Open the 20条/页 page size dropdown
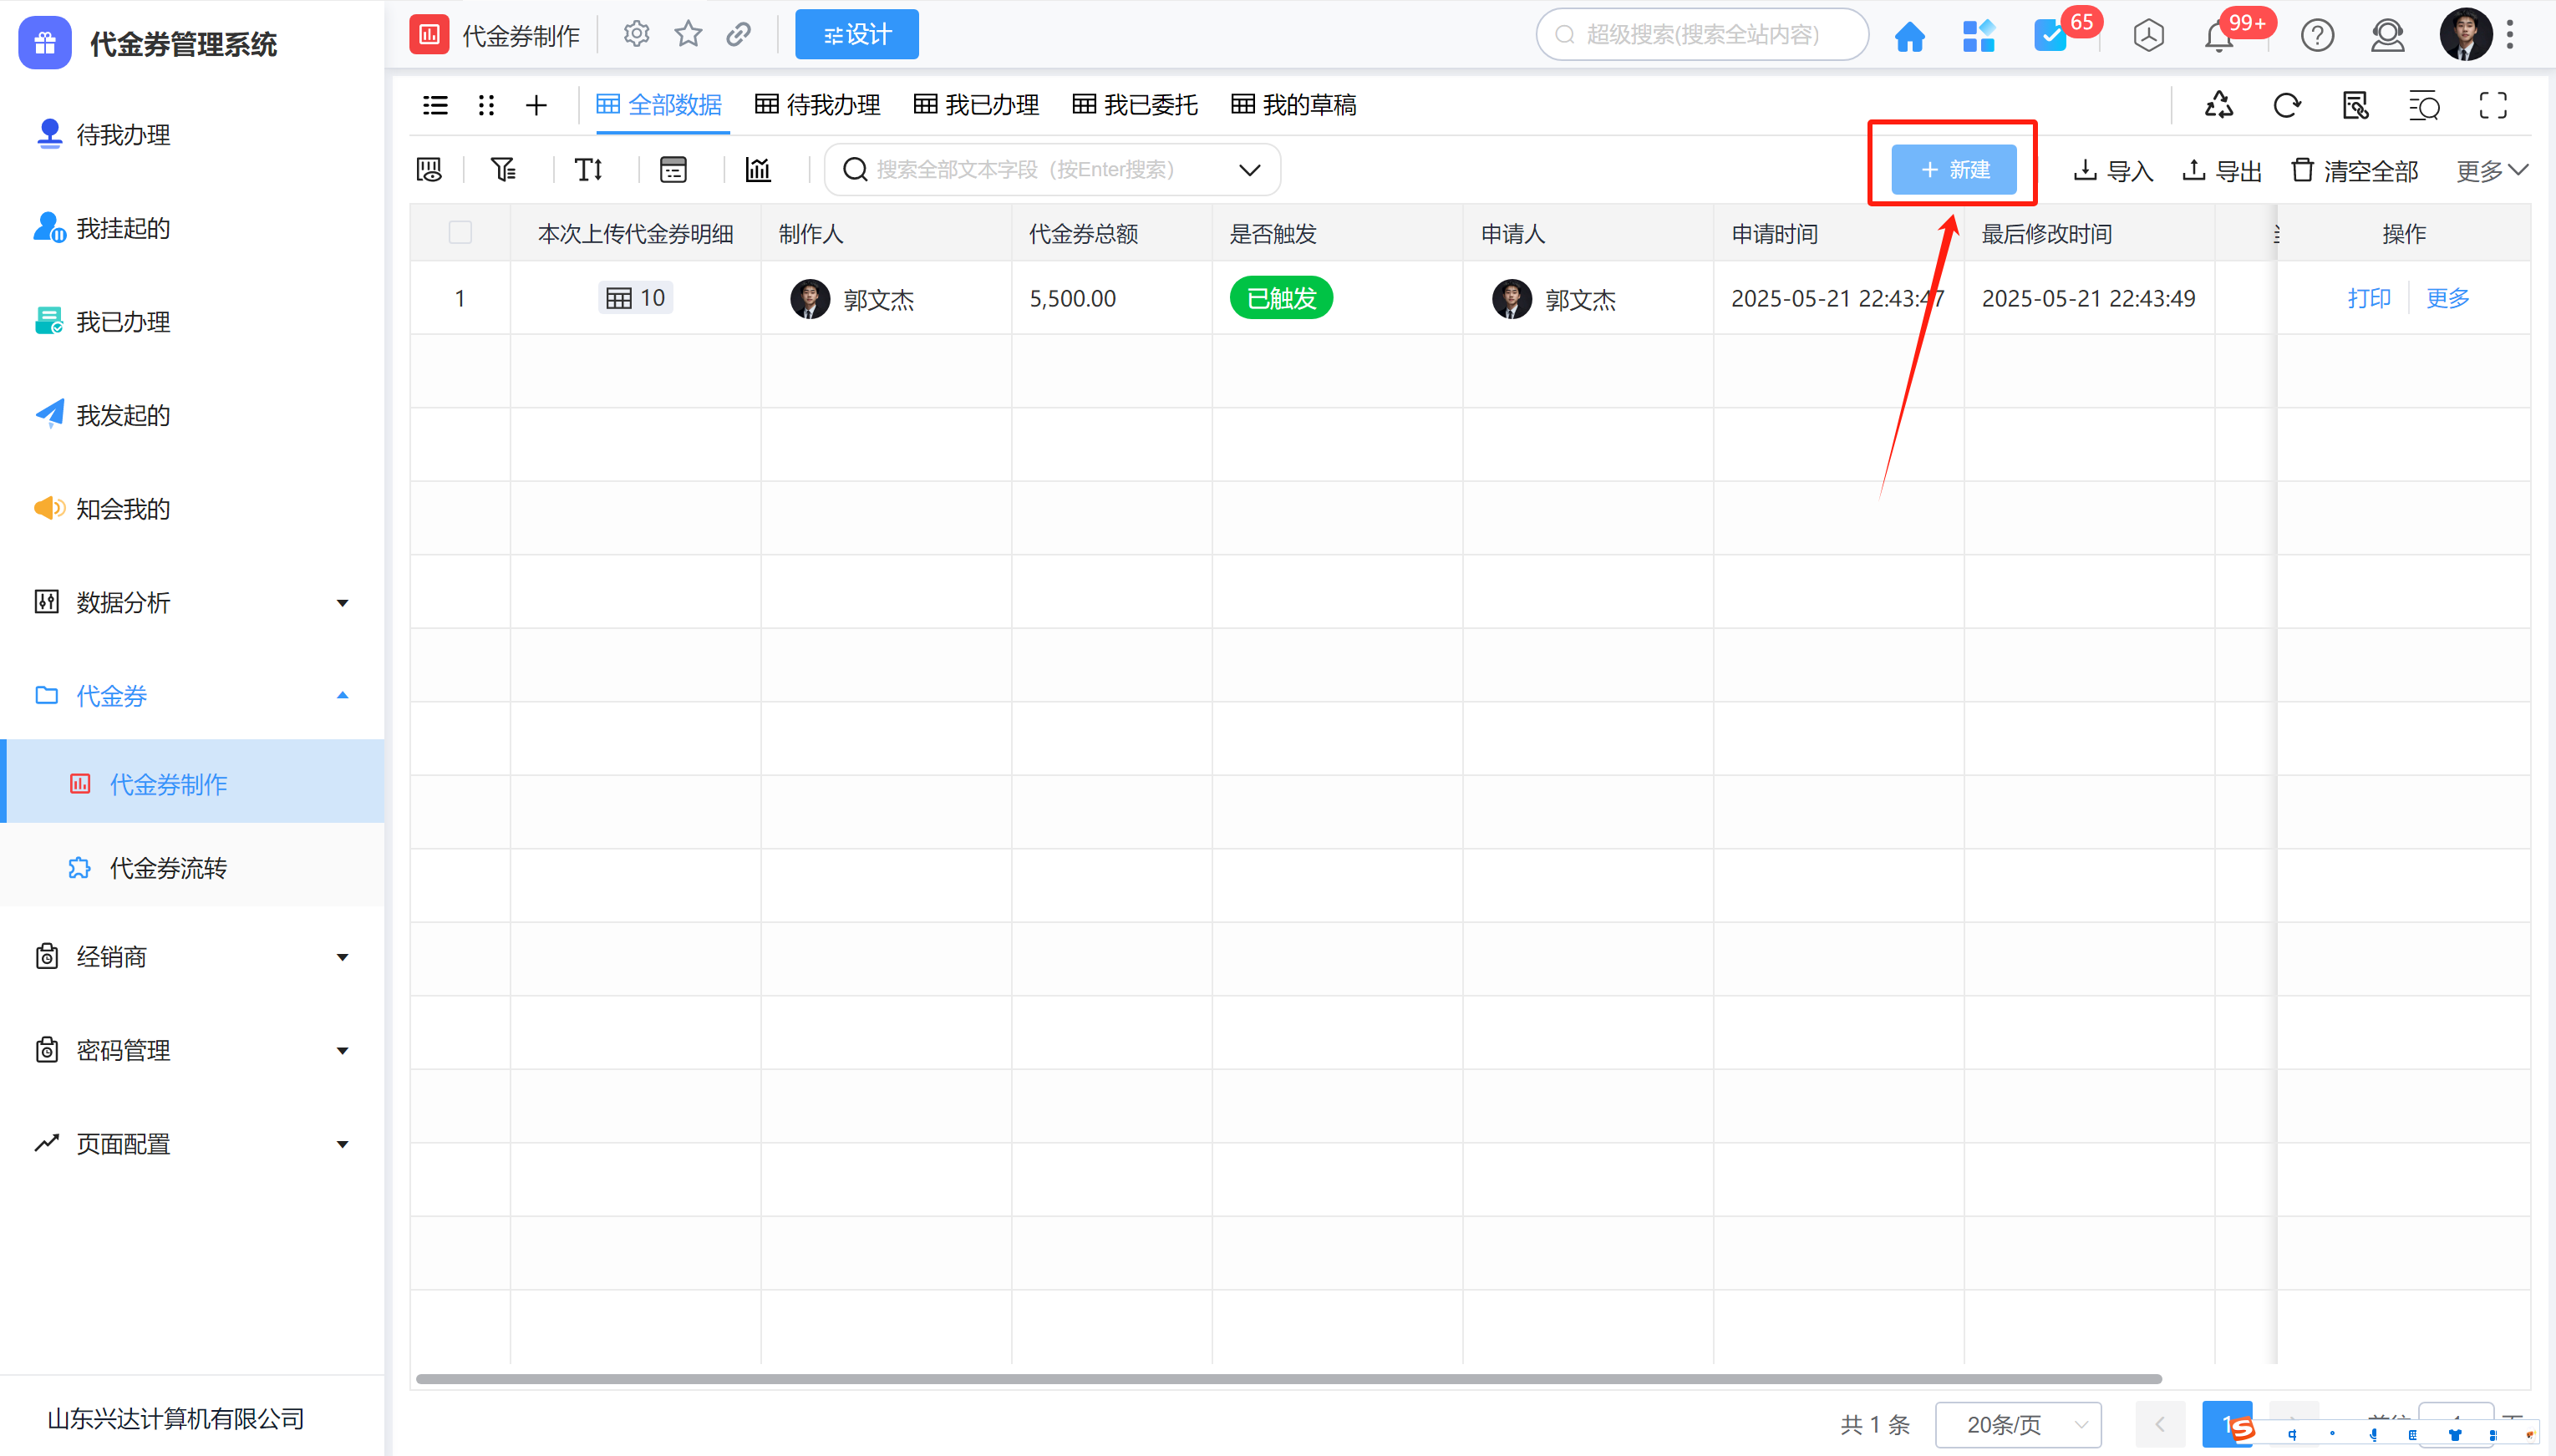The height and width of the screenshot is (1456, 2556). [x=2017, y=1424]
